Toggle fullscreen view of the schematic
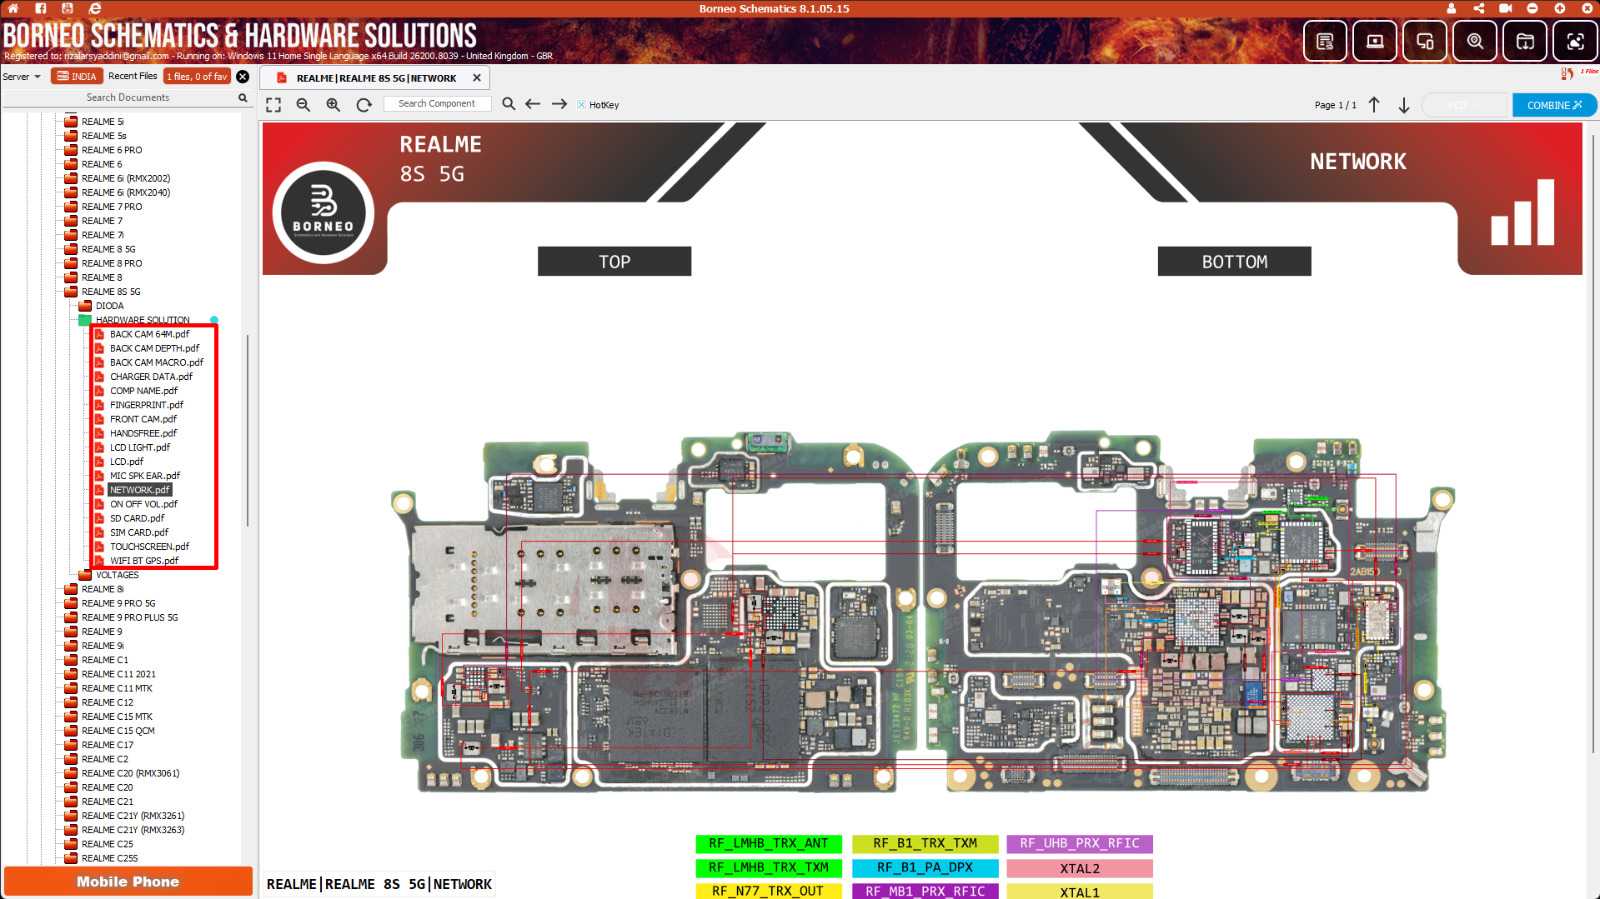 (273, 105)
